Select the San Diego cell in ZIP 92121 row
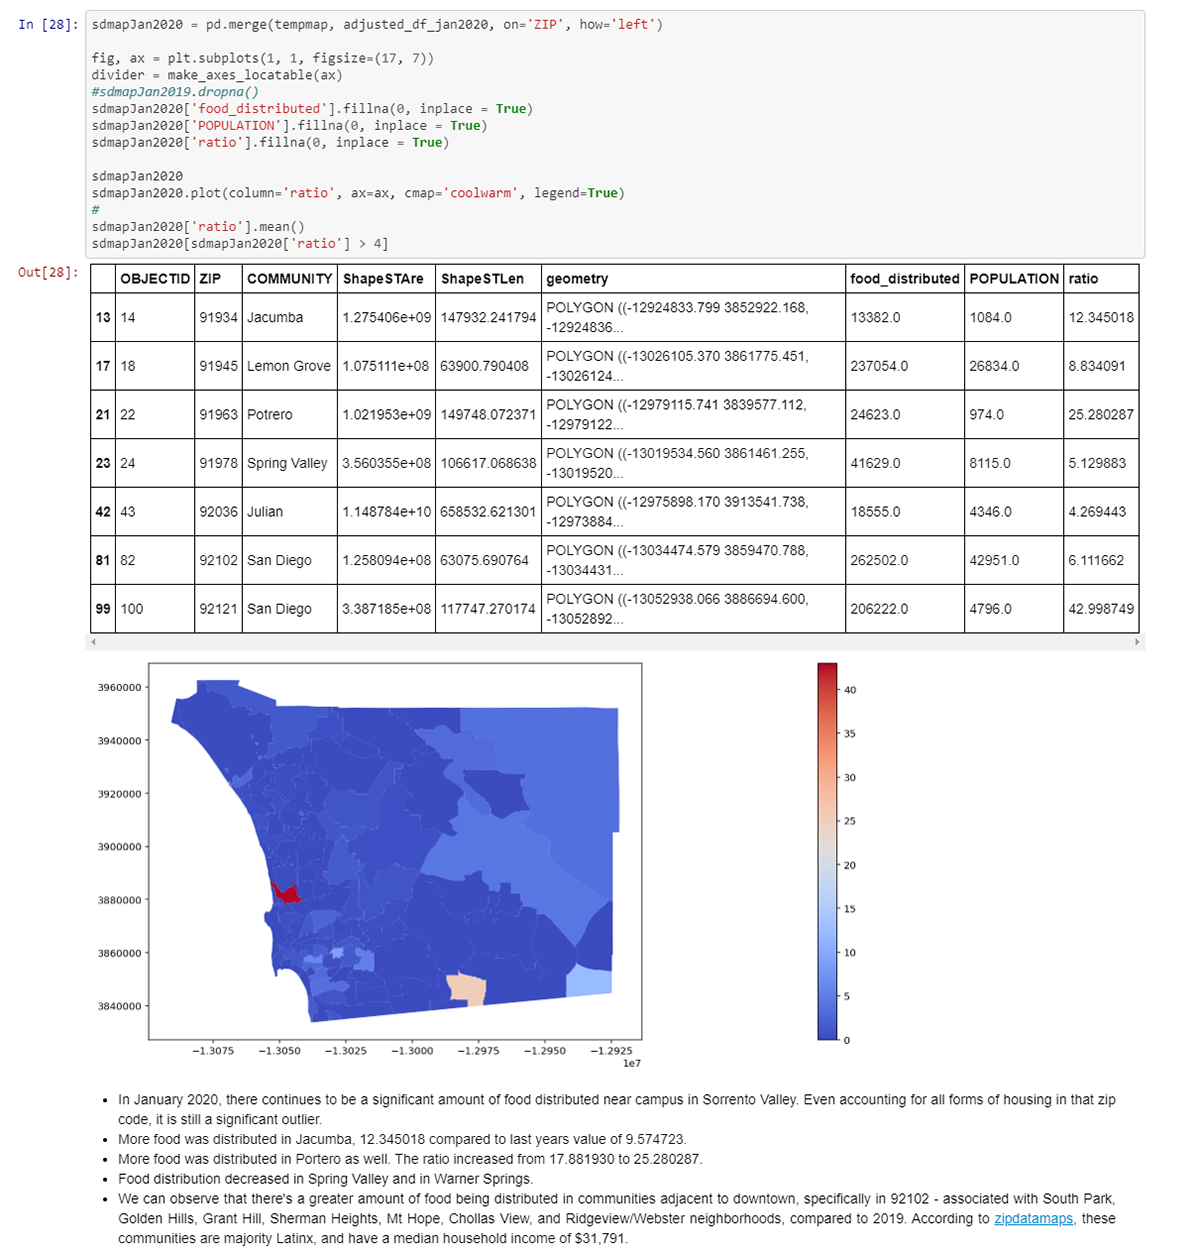Image resolution: width=1200 pixels, height=1253 pixels. (x=289, y=608)
